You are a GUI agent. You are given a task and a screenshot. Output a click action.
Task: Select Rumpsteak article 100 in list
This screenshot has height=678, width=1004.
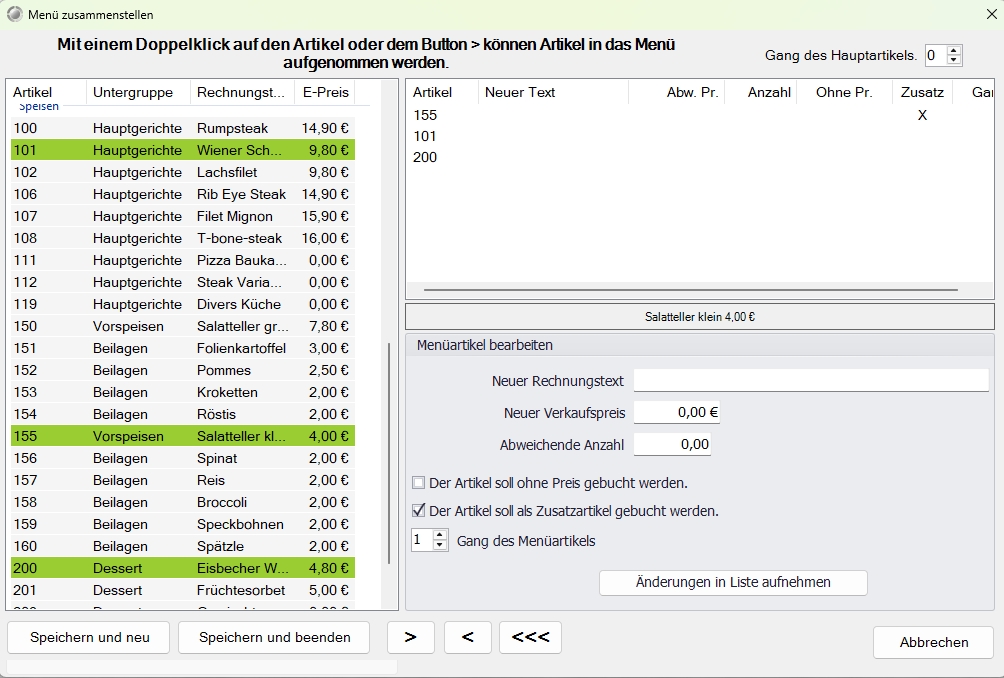[183, 128]
